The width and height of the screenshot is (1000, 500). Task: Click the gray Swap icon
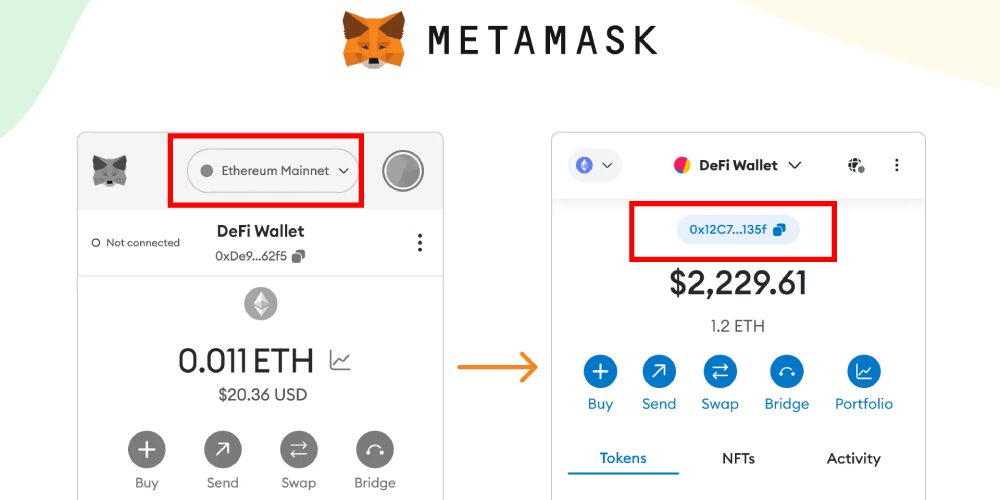point(298,450)
